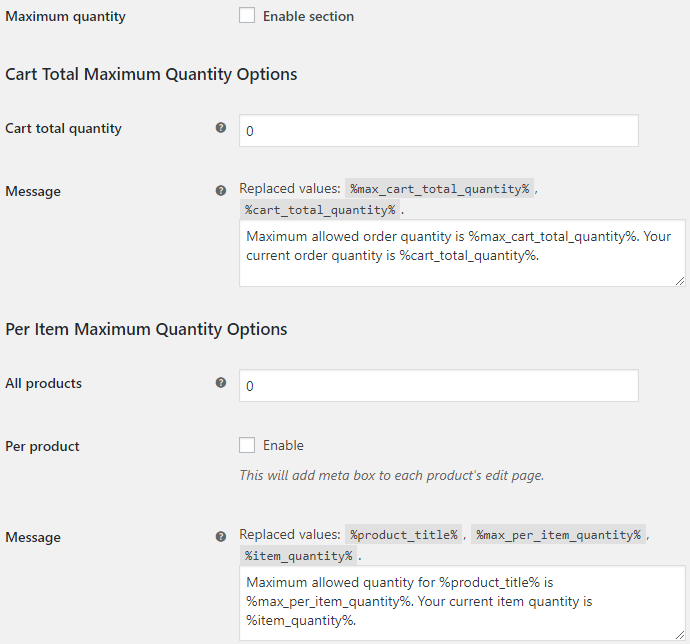Image resolution: width=690 pixels, height=644 pixels.
Task: Enable the Maximum quantity section checkbox
Action: click(247, 16)
